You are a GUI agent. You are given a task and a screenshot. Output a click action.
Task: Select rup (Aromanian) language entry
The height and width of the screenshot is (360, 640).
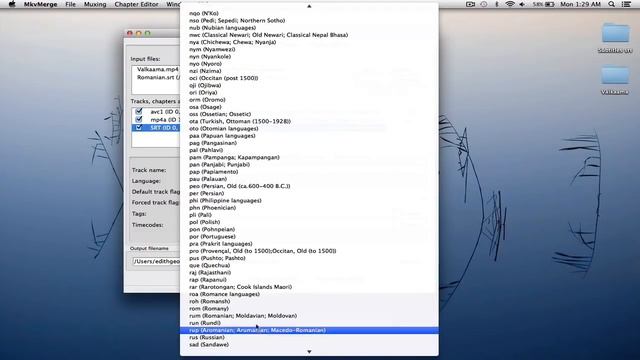309,330
